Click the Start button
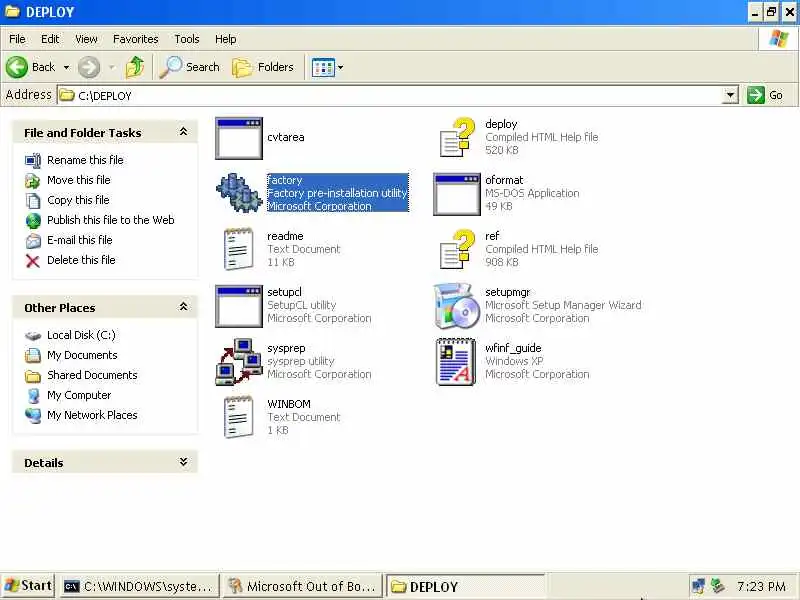Screen dimensions: 800x600 pyautogui.click(x=29, y=586)
